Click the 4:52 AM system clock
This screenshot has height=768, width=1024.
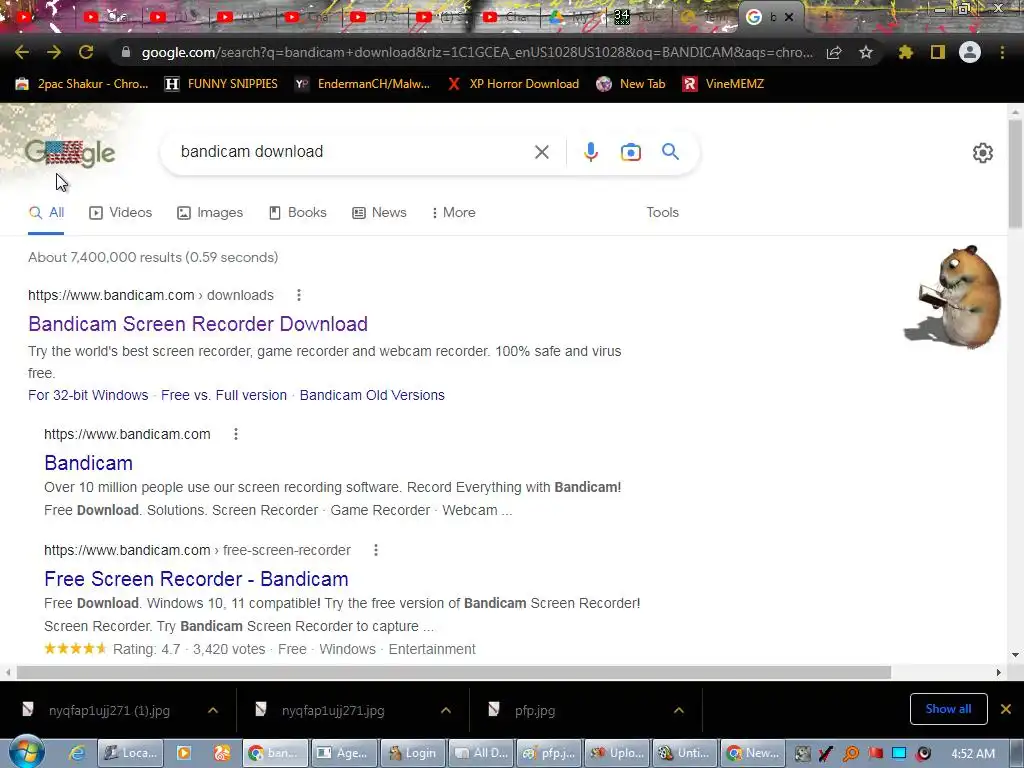pyautogui.click(x=973, y=754)
